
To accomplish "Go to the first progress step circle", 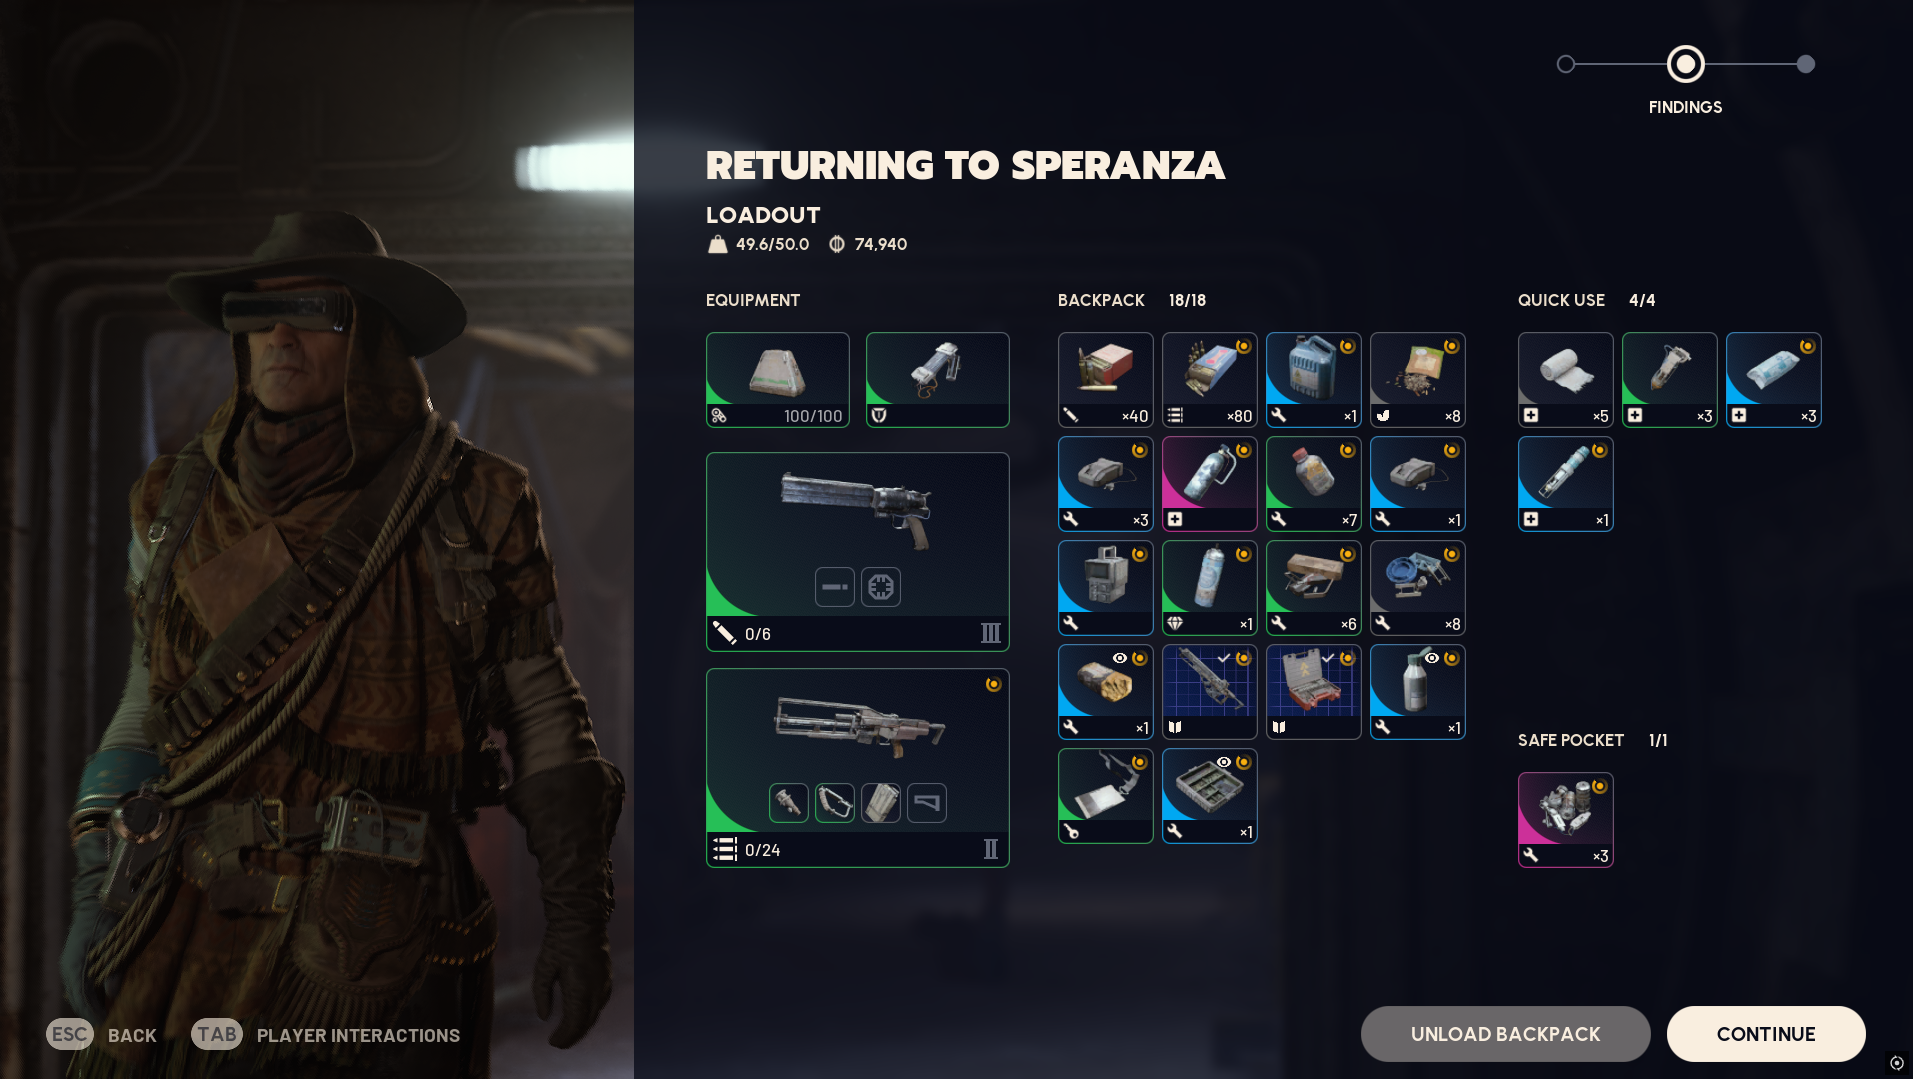I will [x=1566, y=64].
